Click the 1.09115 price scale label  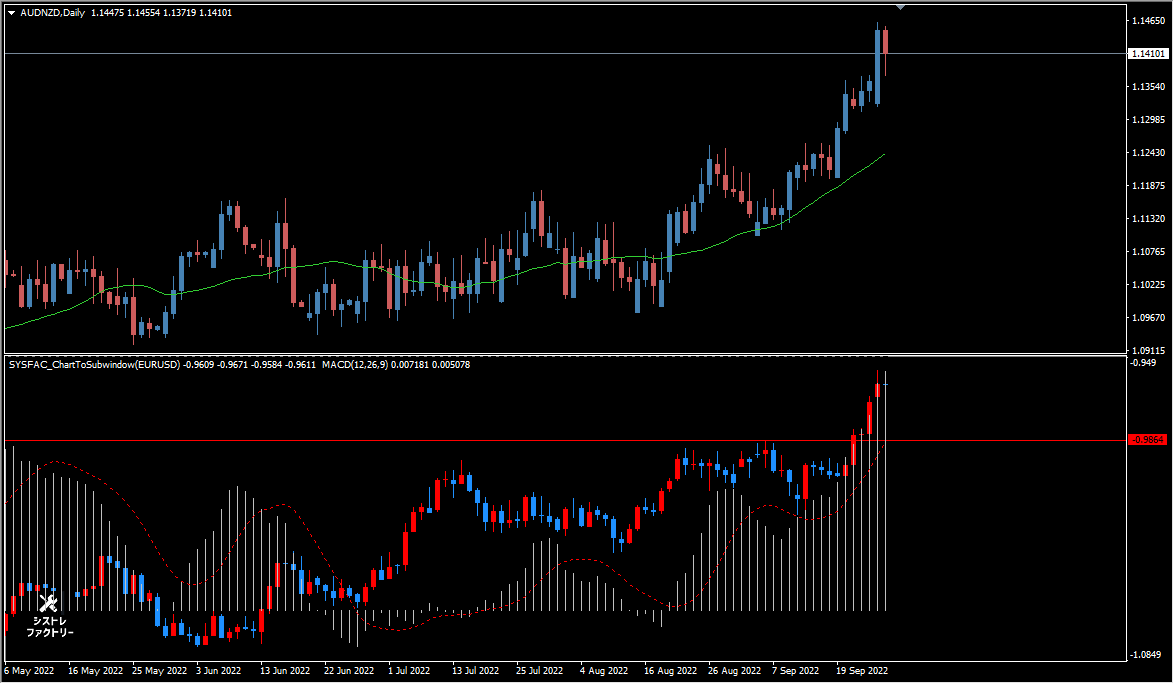(x=1148, y=350)
